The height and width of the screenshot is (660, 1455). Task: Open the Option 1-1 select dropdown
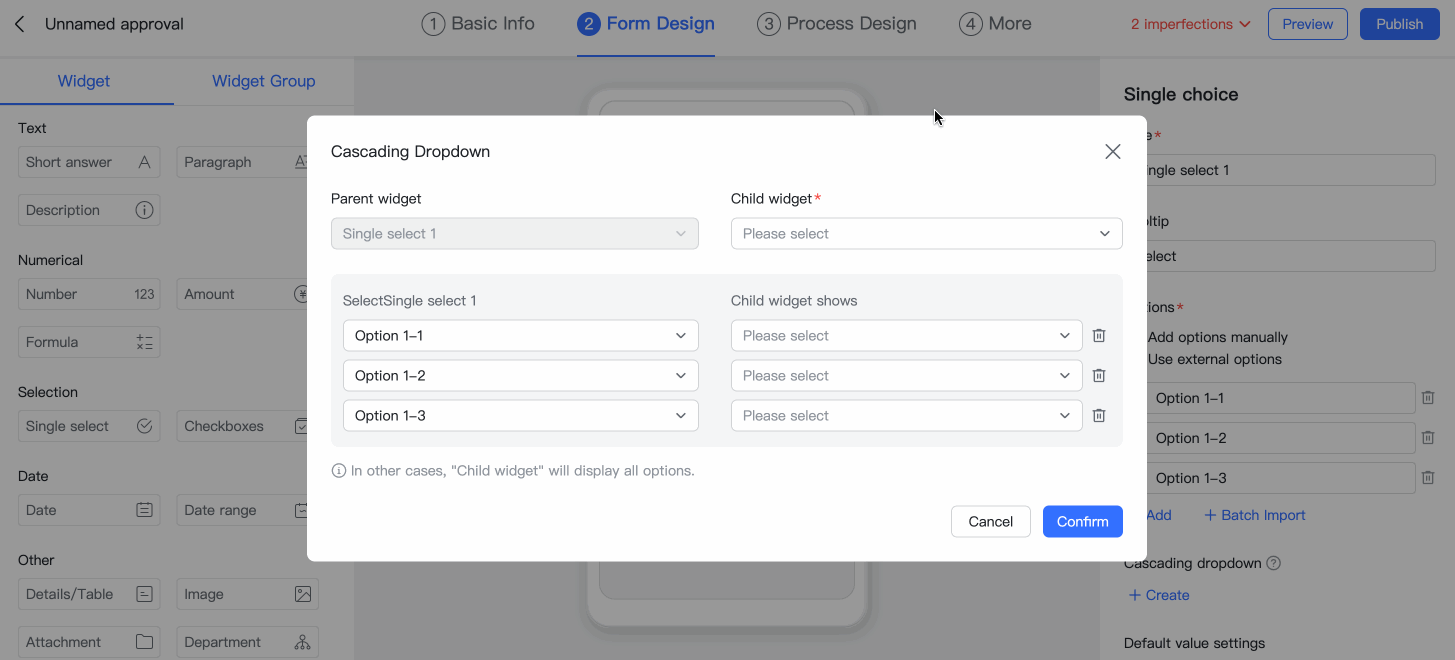pyautogui.click(x=520, y=335)
